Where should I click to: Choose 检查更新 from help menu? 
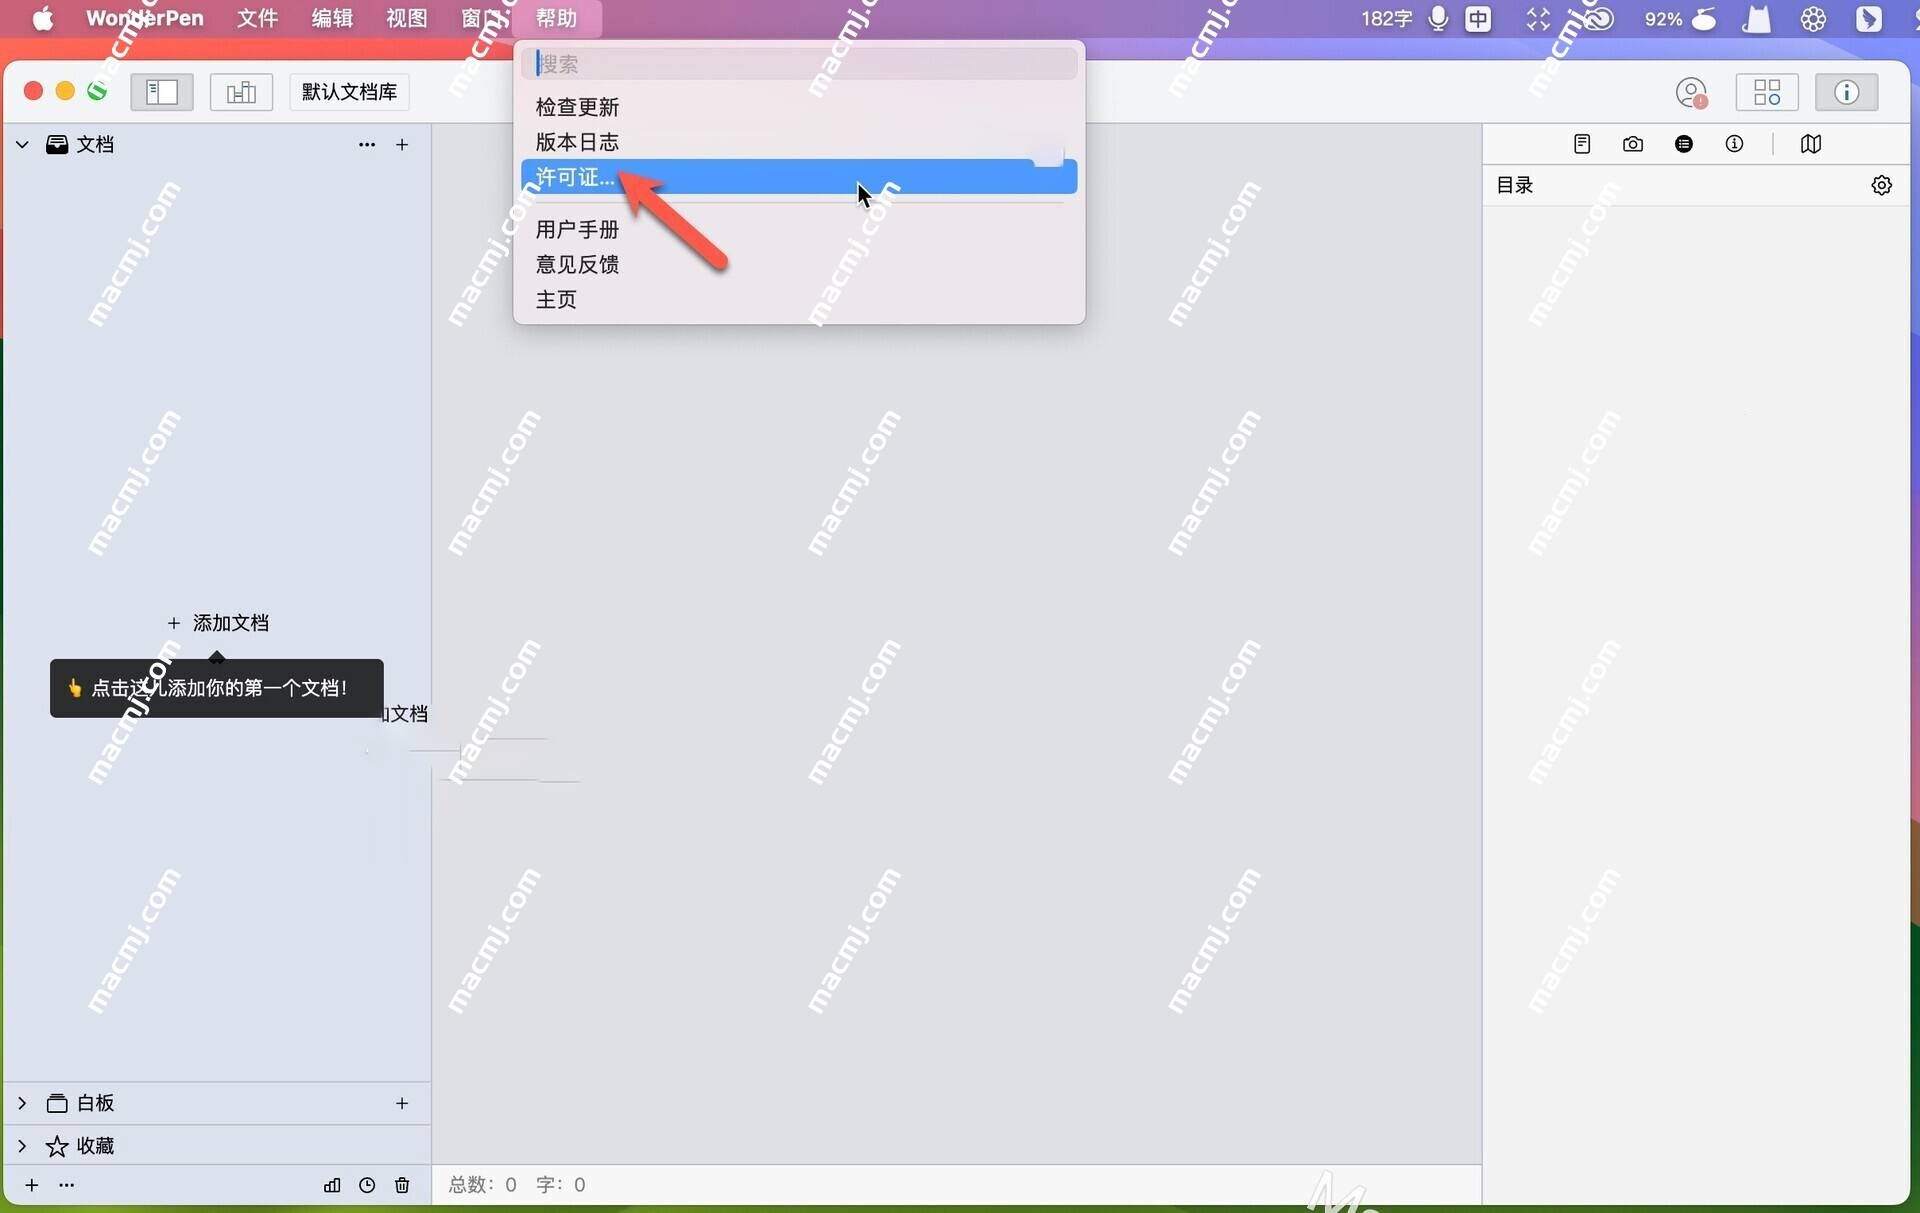coord(799,107)
